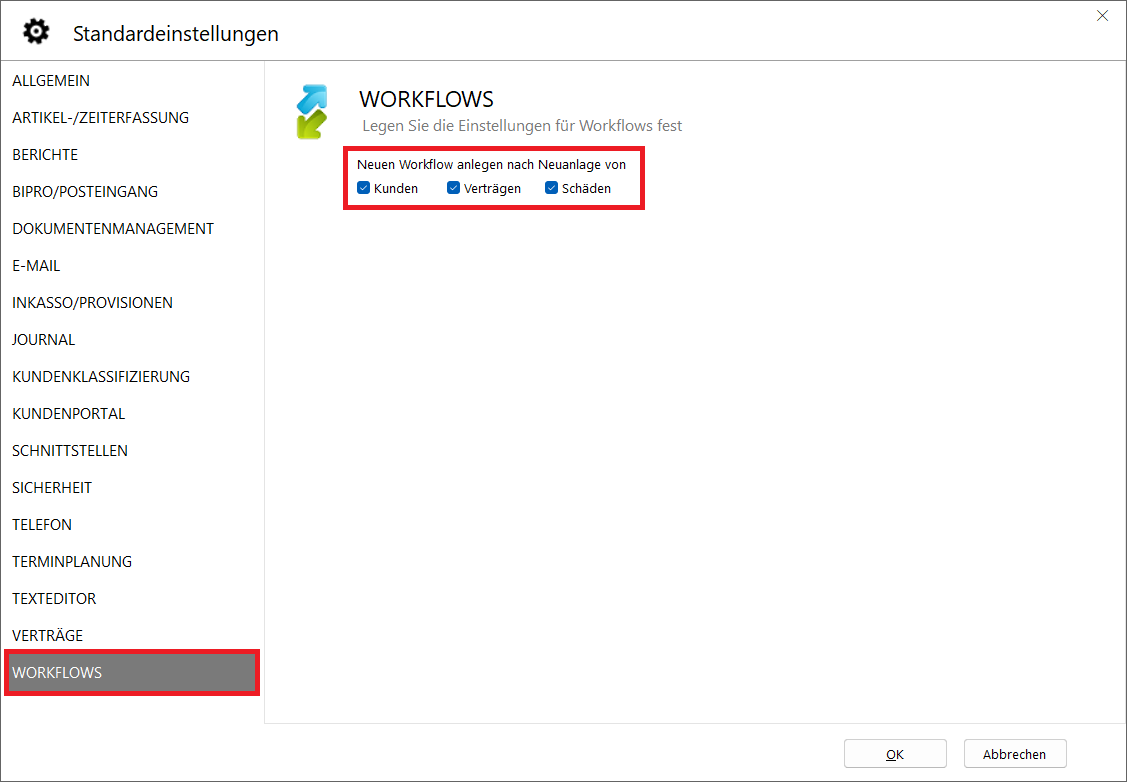Select KUNDENKLASSIFIZIERUNG in the list
Screen dimensions: 1127x782
coord(101,377)
